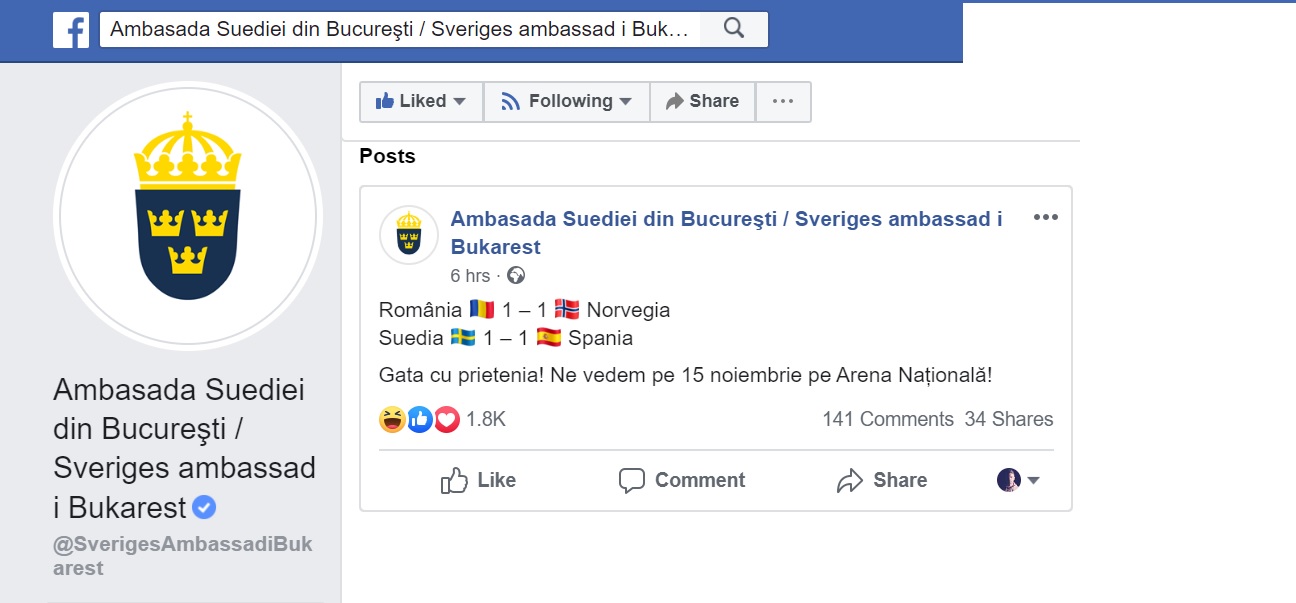Image resolution: width=1296 pixels, height=603 pixels.
Task: Like the embassy's post
Action: 478,480
